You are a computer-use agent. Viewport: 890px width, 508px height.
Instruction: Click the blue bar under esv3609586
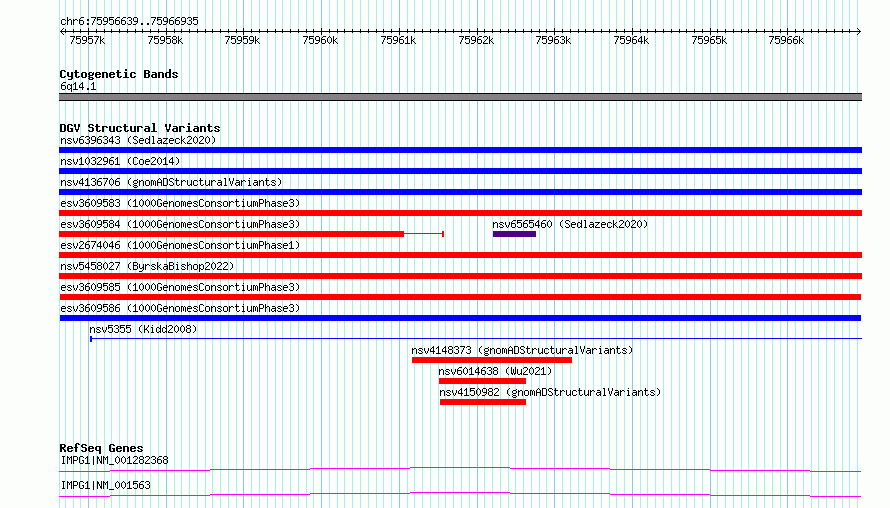460,318
